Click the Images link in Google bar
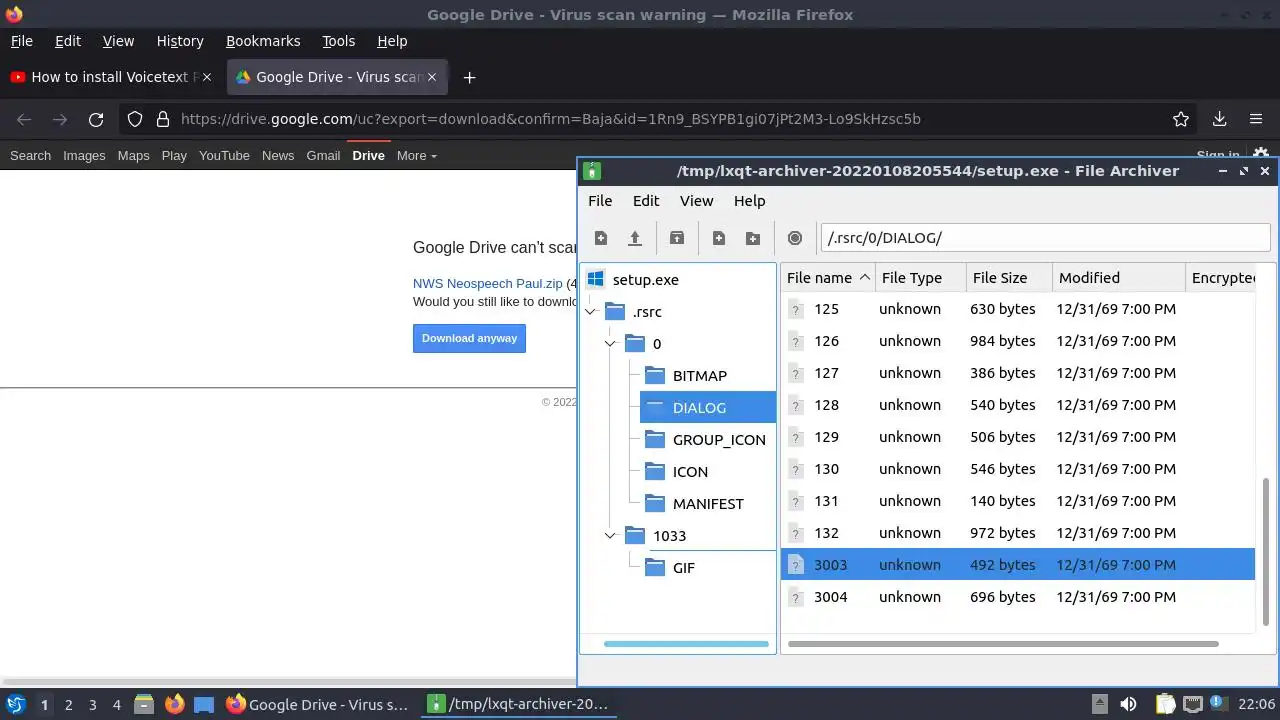 point(84,155)
